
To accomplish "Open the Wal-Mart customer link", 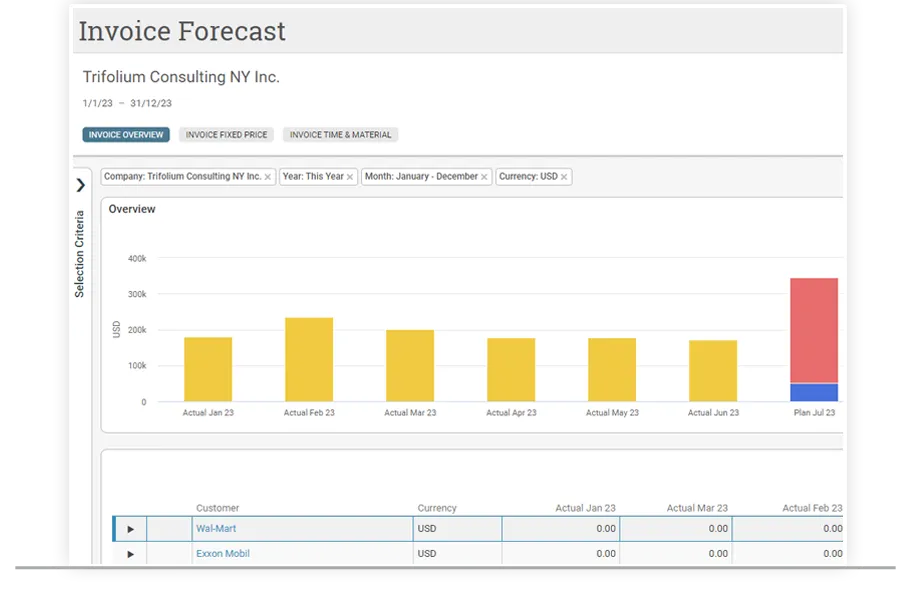I will 216,529.
